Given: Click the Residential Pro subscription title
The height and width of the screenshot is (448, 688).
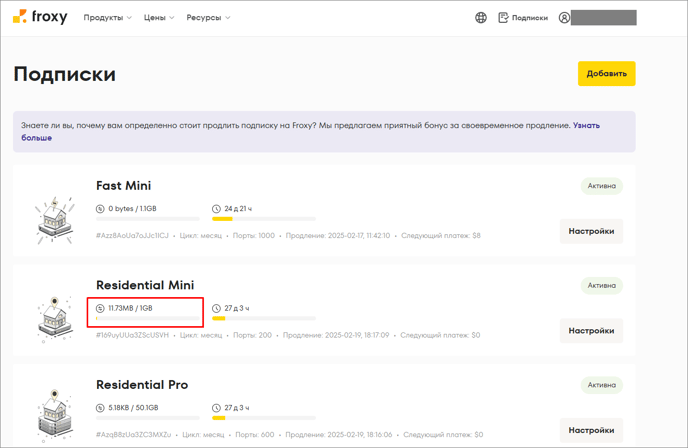Looking at the screenshot, I should [142, 385].
